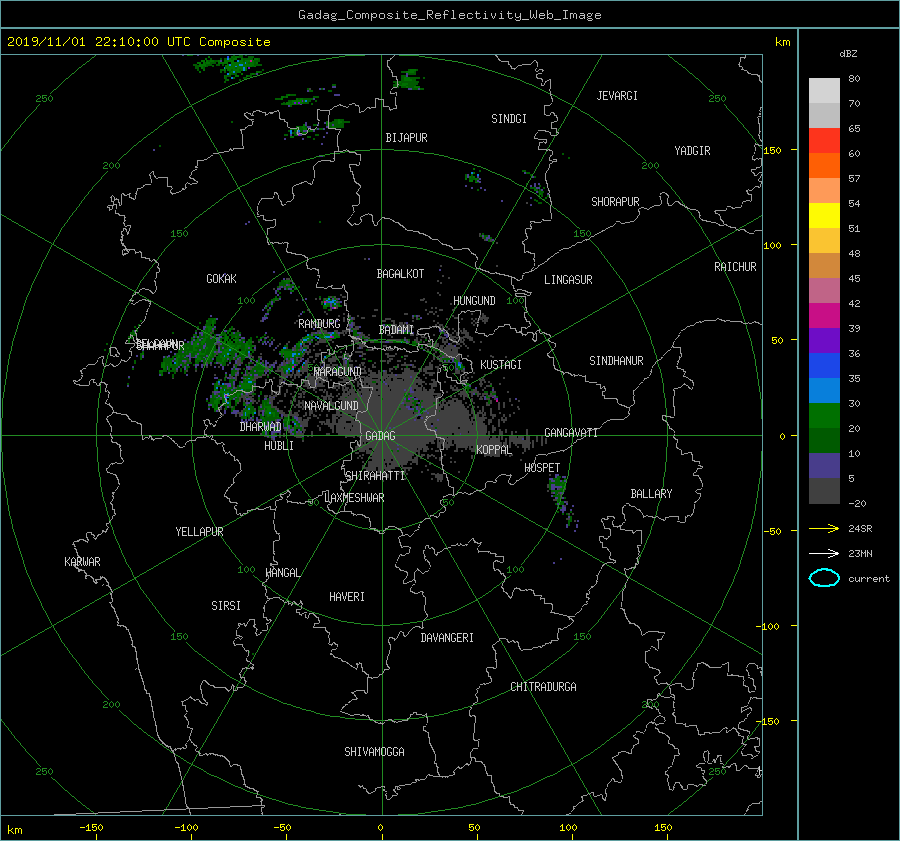Click the KARWAR city label
Screen dimensions: 900x841
click(x=82, y=562)
